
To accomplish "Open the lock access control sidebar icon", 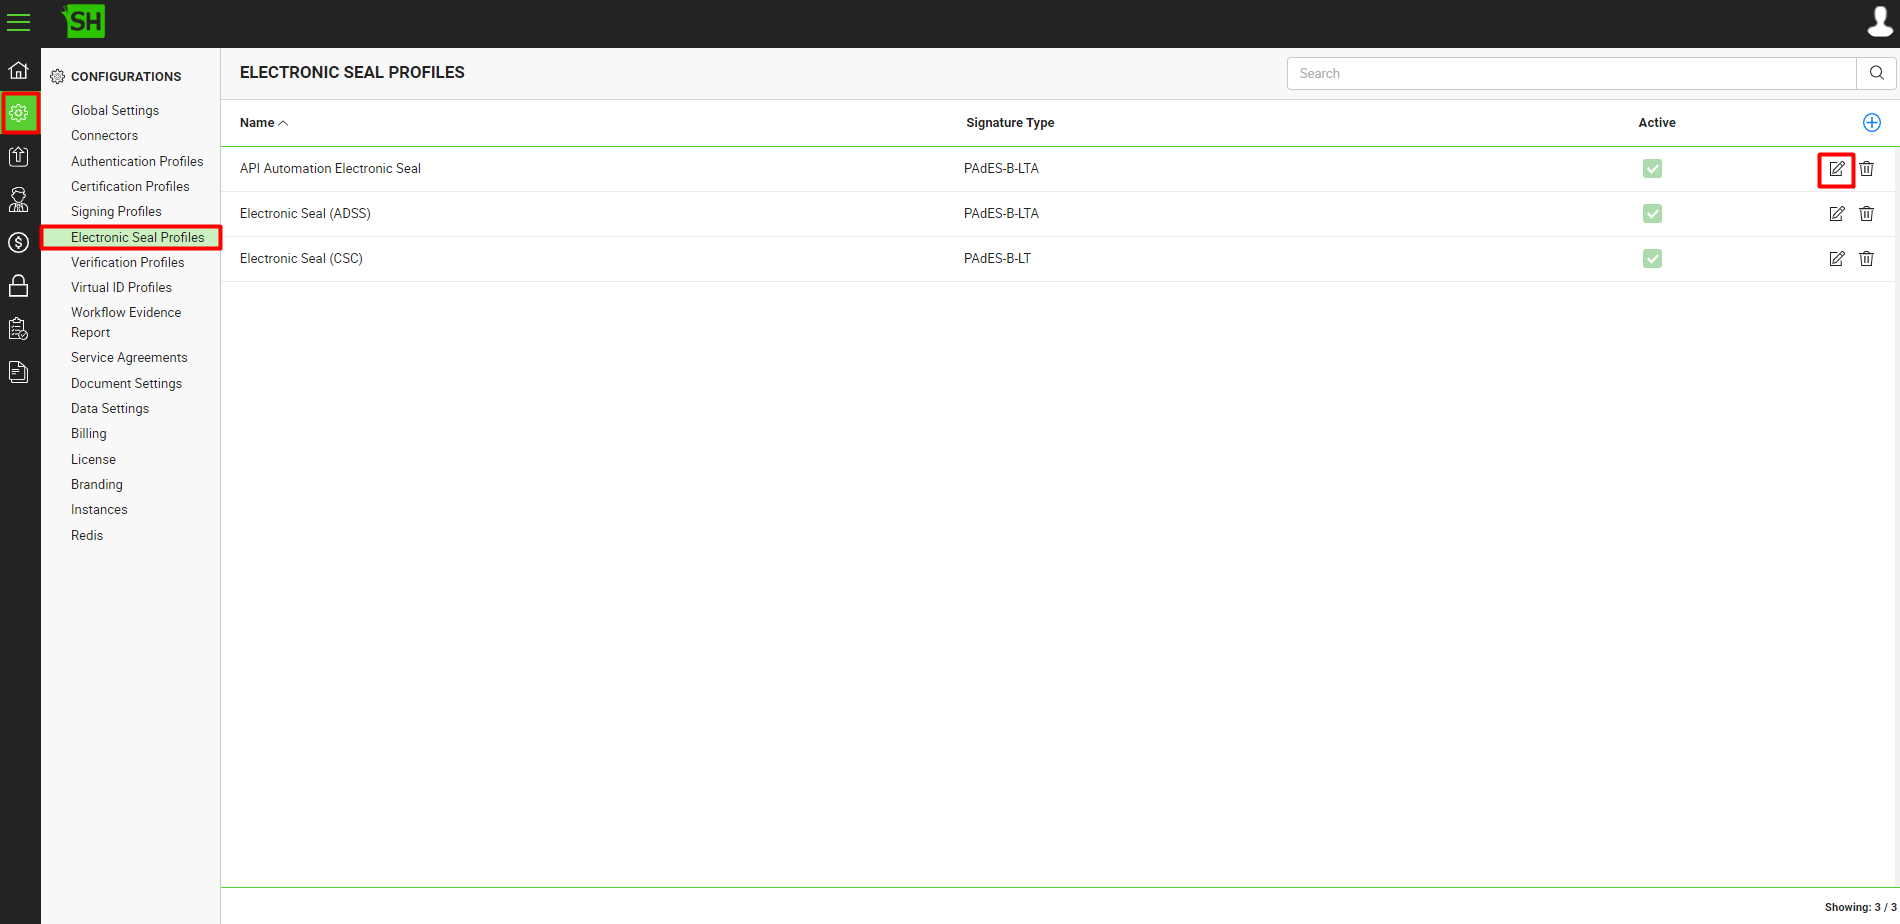I will pos(19,286).
